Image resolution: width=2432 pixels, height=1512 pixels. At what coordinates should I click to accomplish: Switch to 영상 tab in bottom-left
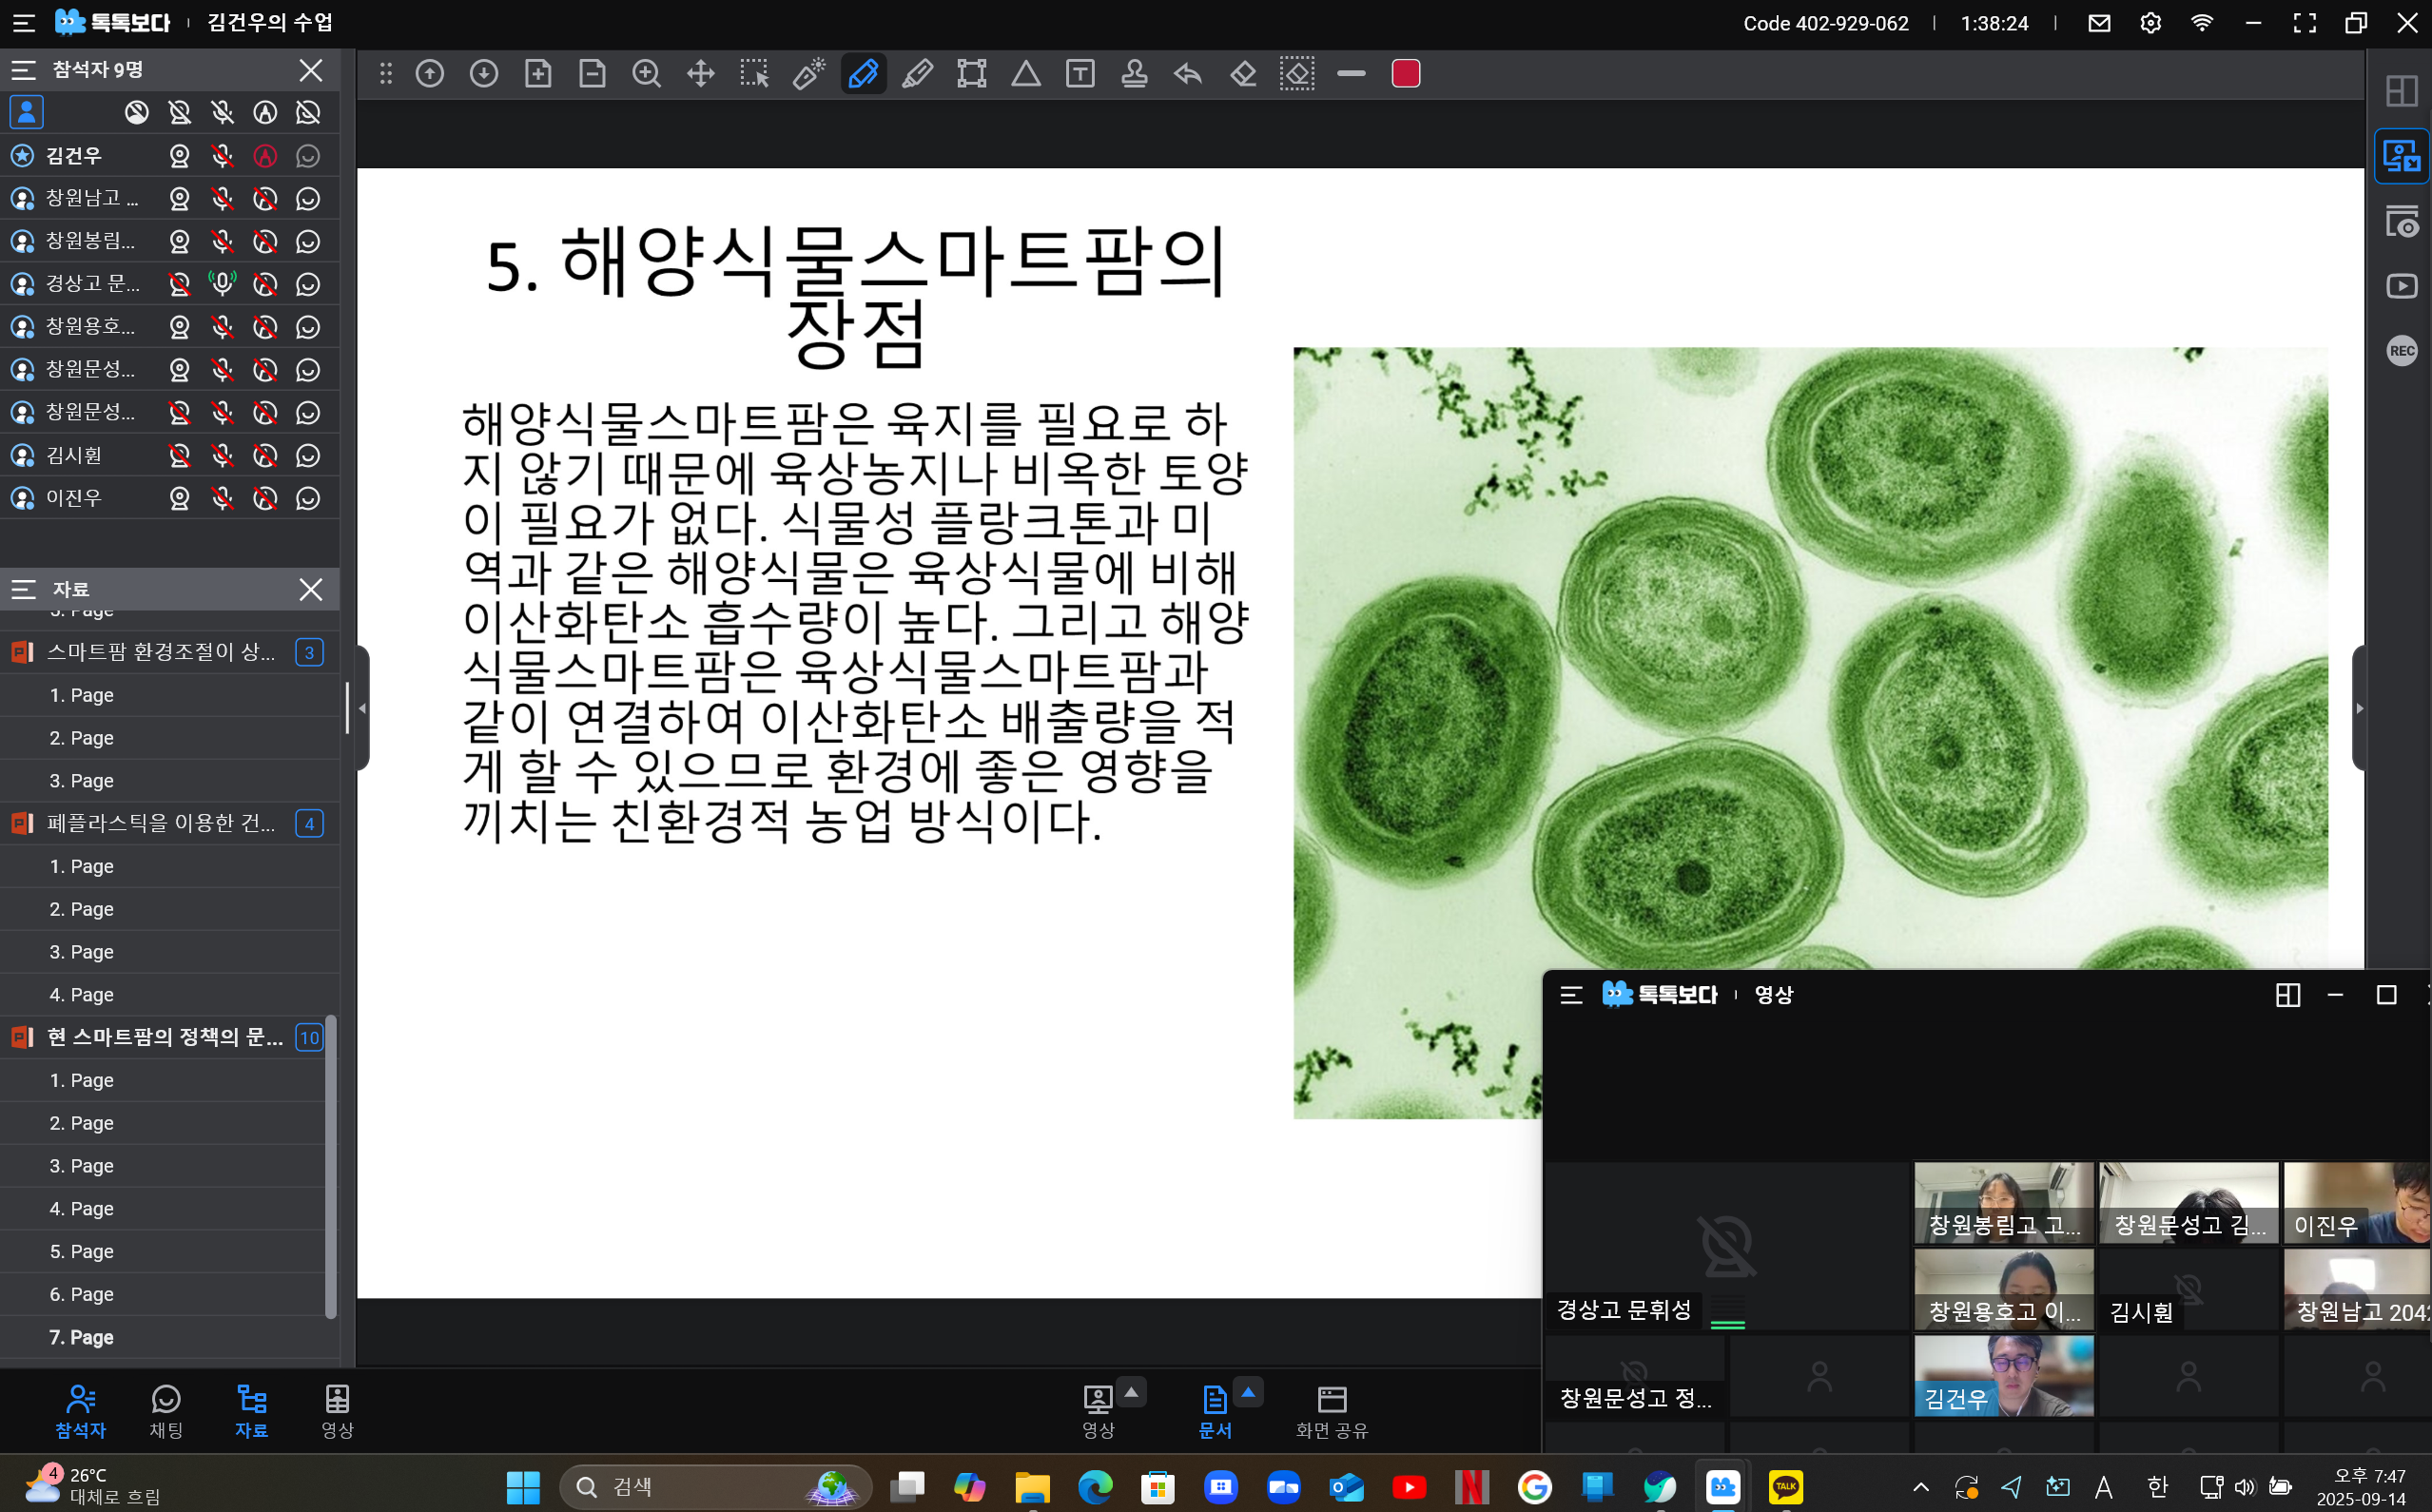tap(337, 1410)
